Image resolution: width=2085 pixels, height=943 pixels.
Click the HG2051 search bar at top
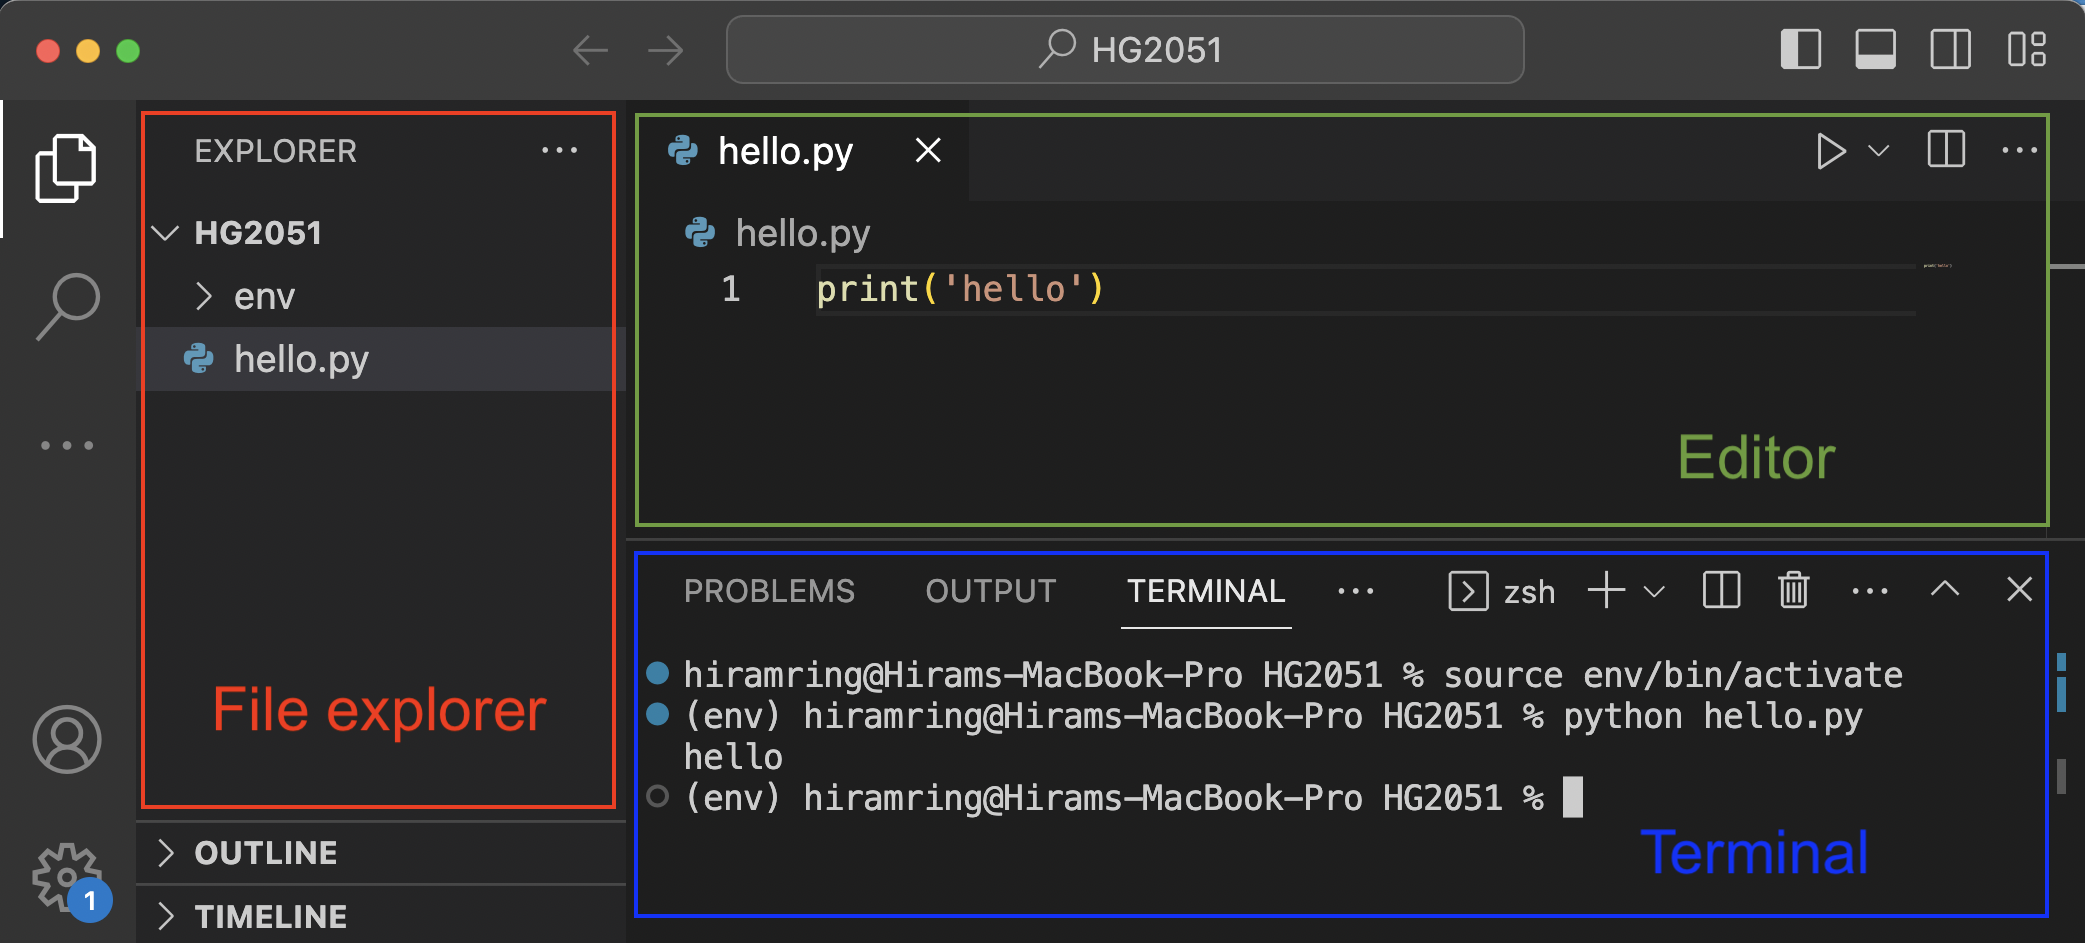click(1124, 49)
